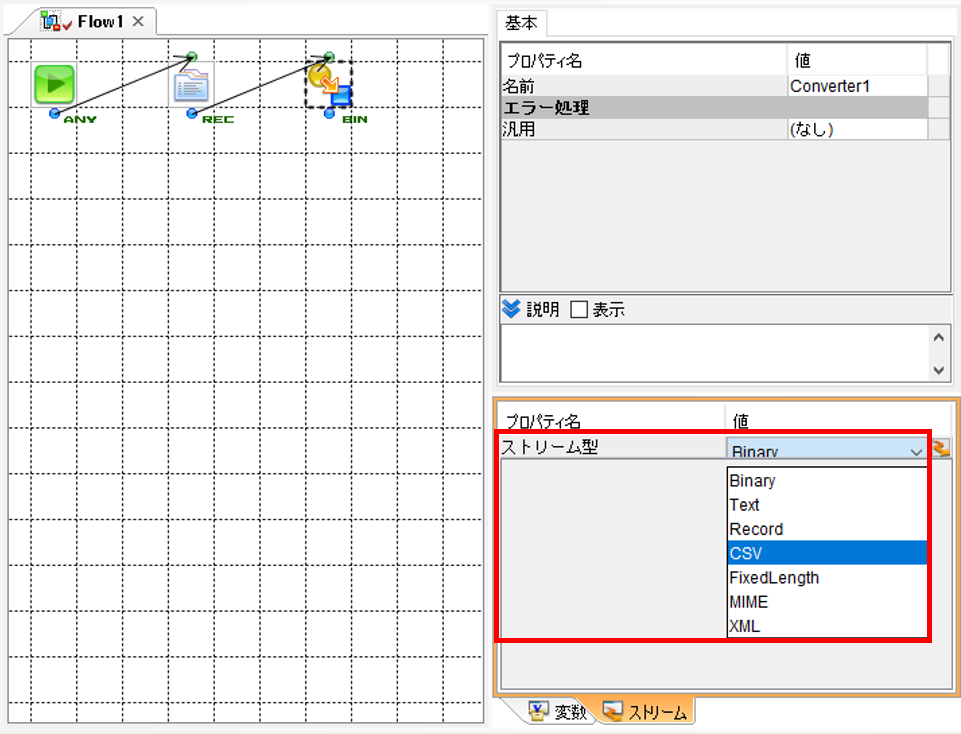Select XML in the stream type list
This screenshot has height=734, width=961.
[827, 626]
